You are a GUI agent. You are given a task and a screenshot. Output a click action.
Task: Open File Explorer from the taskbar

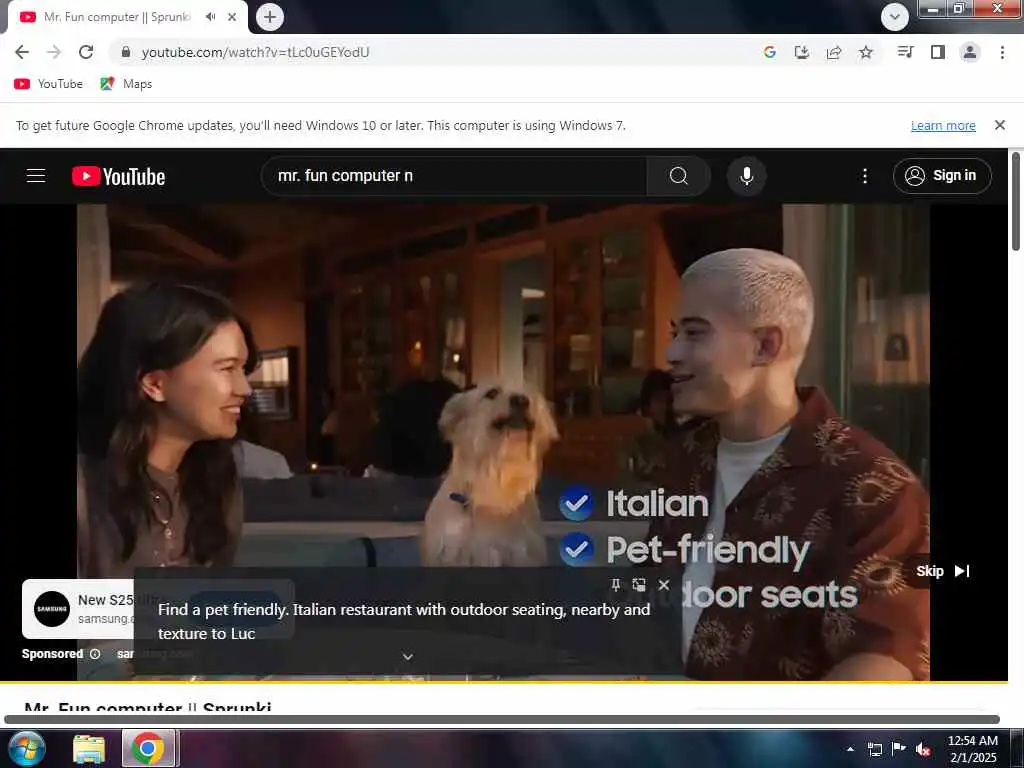coord(89,749)
